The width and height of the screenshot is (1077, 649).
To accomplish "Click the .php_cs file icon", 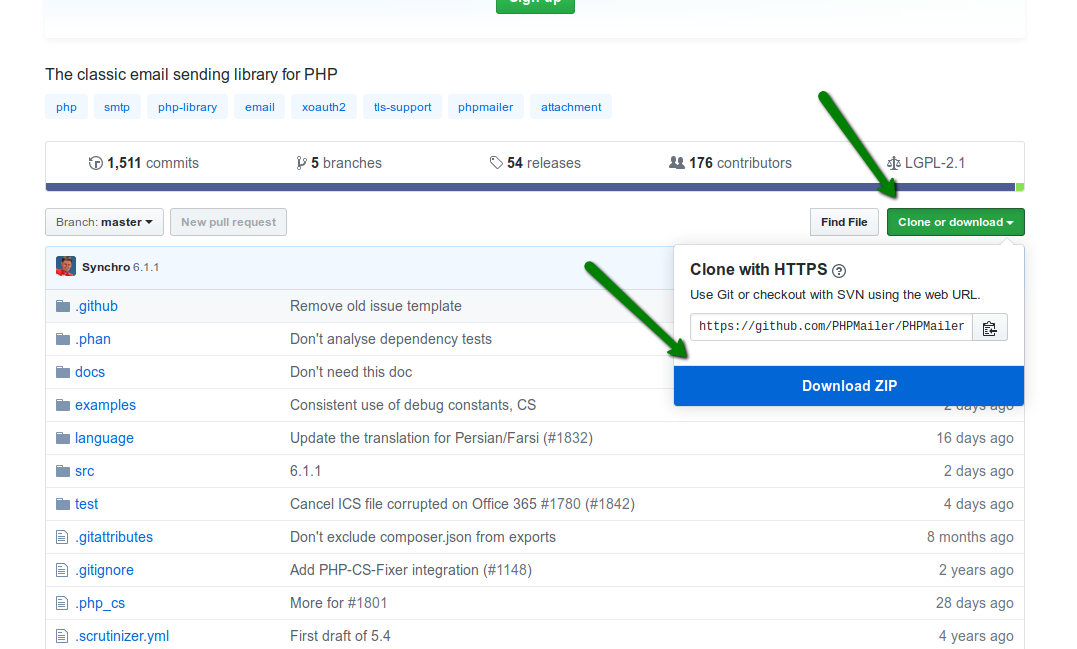I will tap(62, 602).
